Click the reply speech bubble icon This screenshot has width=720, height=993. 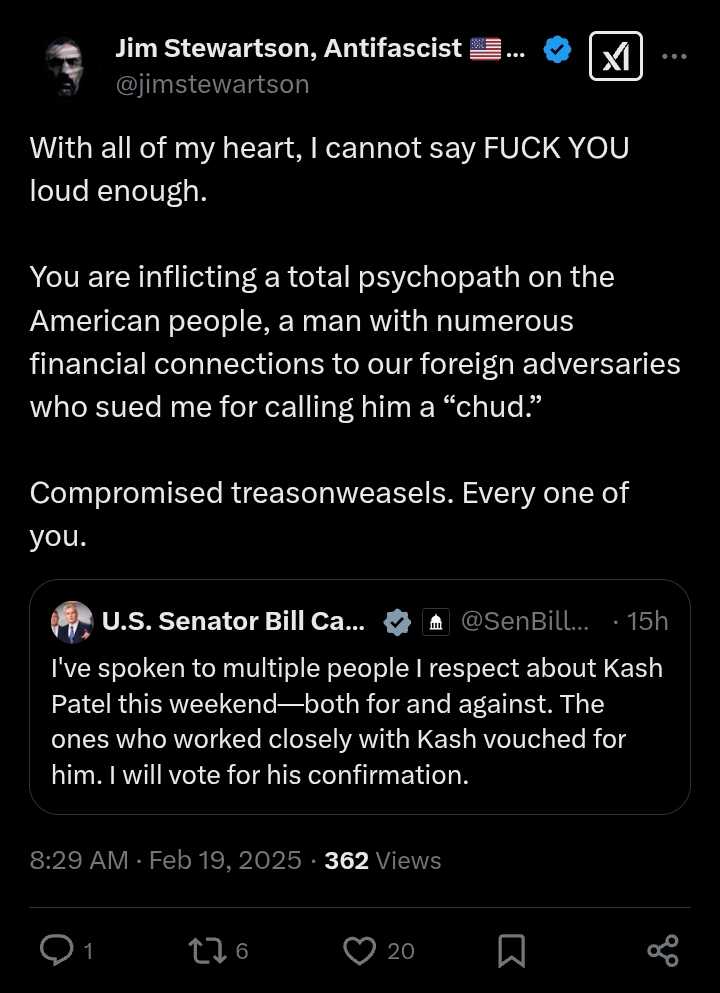click(x=56, y=951)
